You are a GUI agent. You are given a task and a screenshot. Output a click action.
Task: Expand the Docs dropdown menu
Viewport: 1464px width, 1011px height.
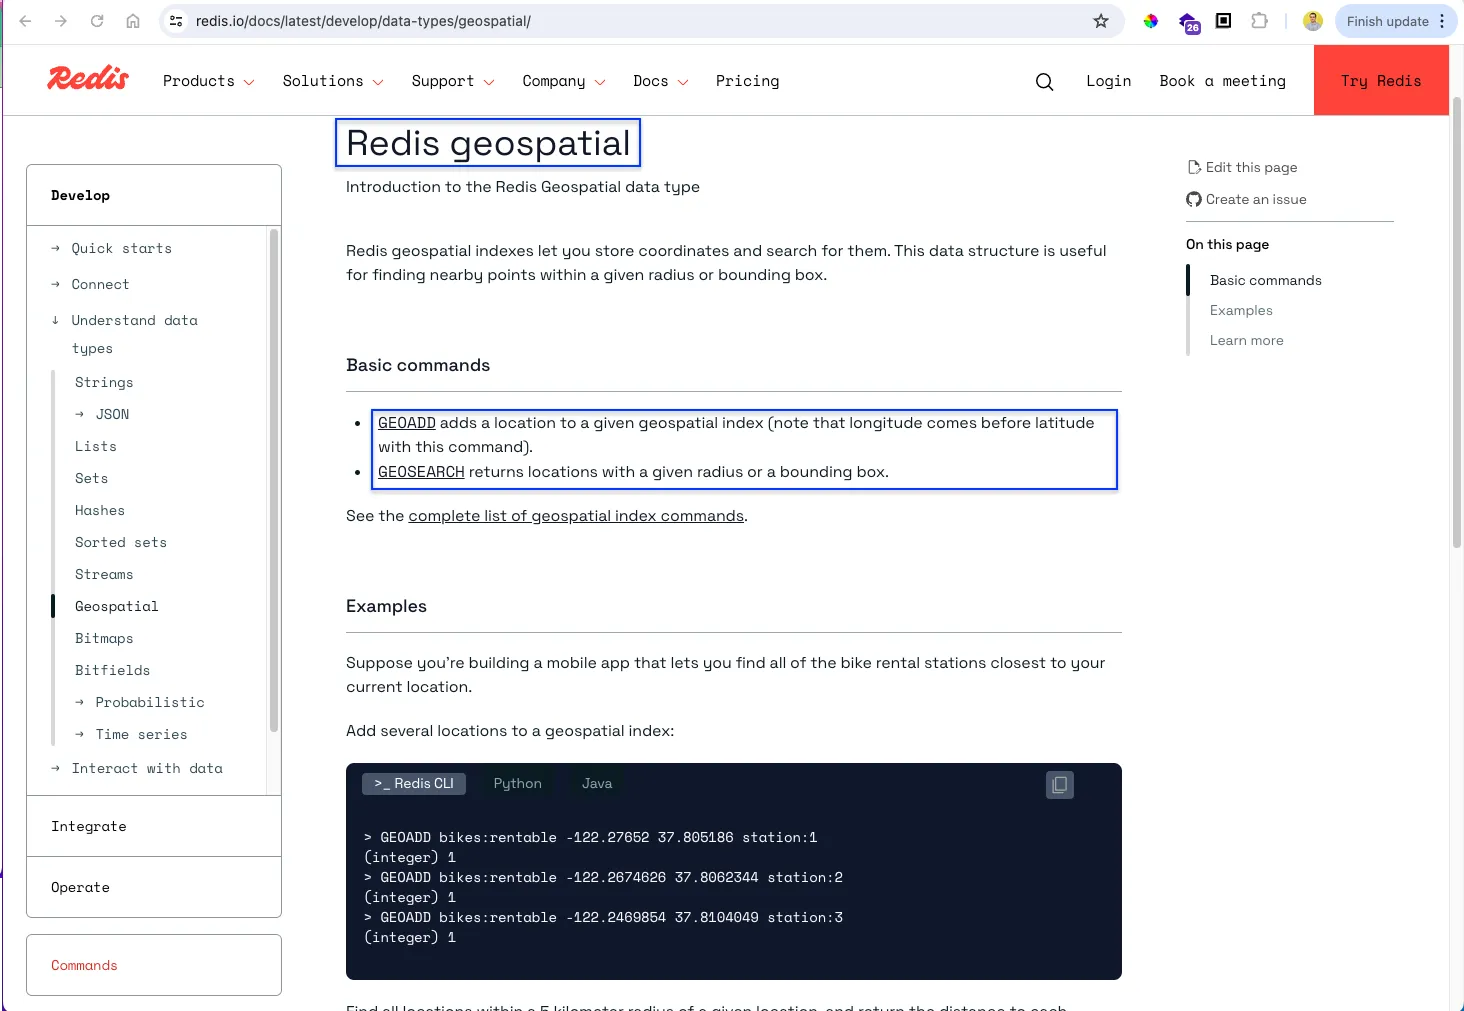(x=661, y=81)
